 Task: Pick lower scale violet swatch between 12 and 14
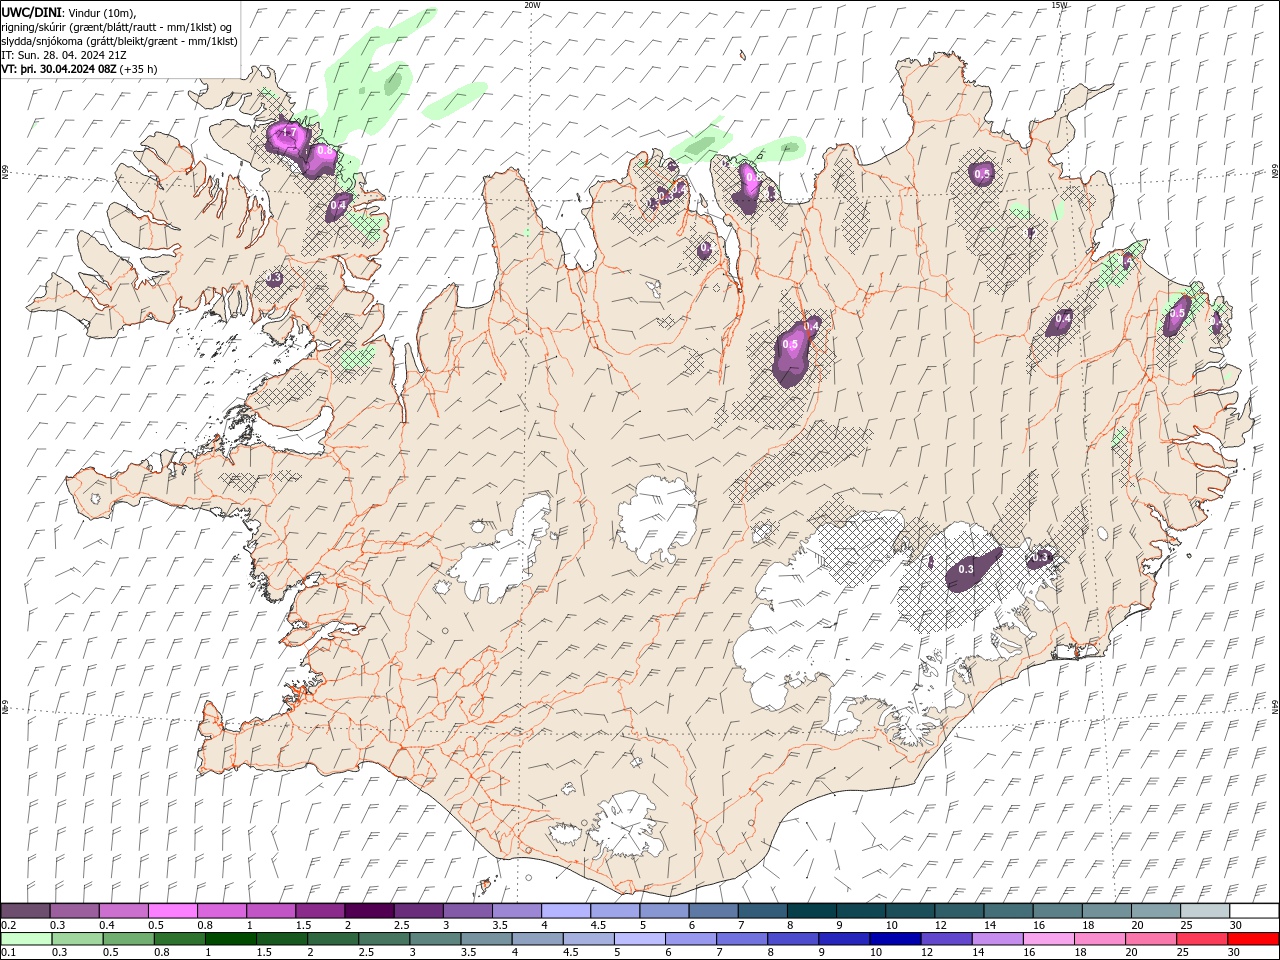tap(946, 938)
